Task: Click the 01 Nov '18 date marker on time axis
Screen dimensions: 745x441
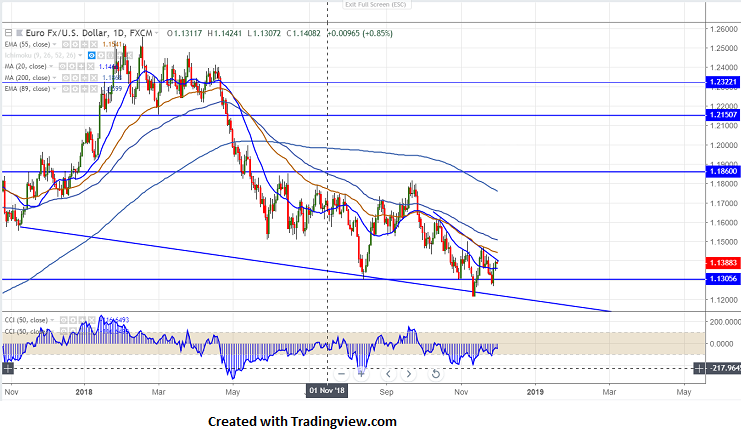Action: 327,391
